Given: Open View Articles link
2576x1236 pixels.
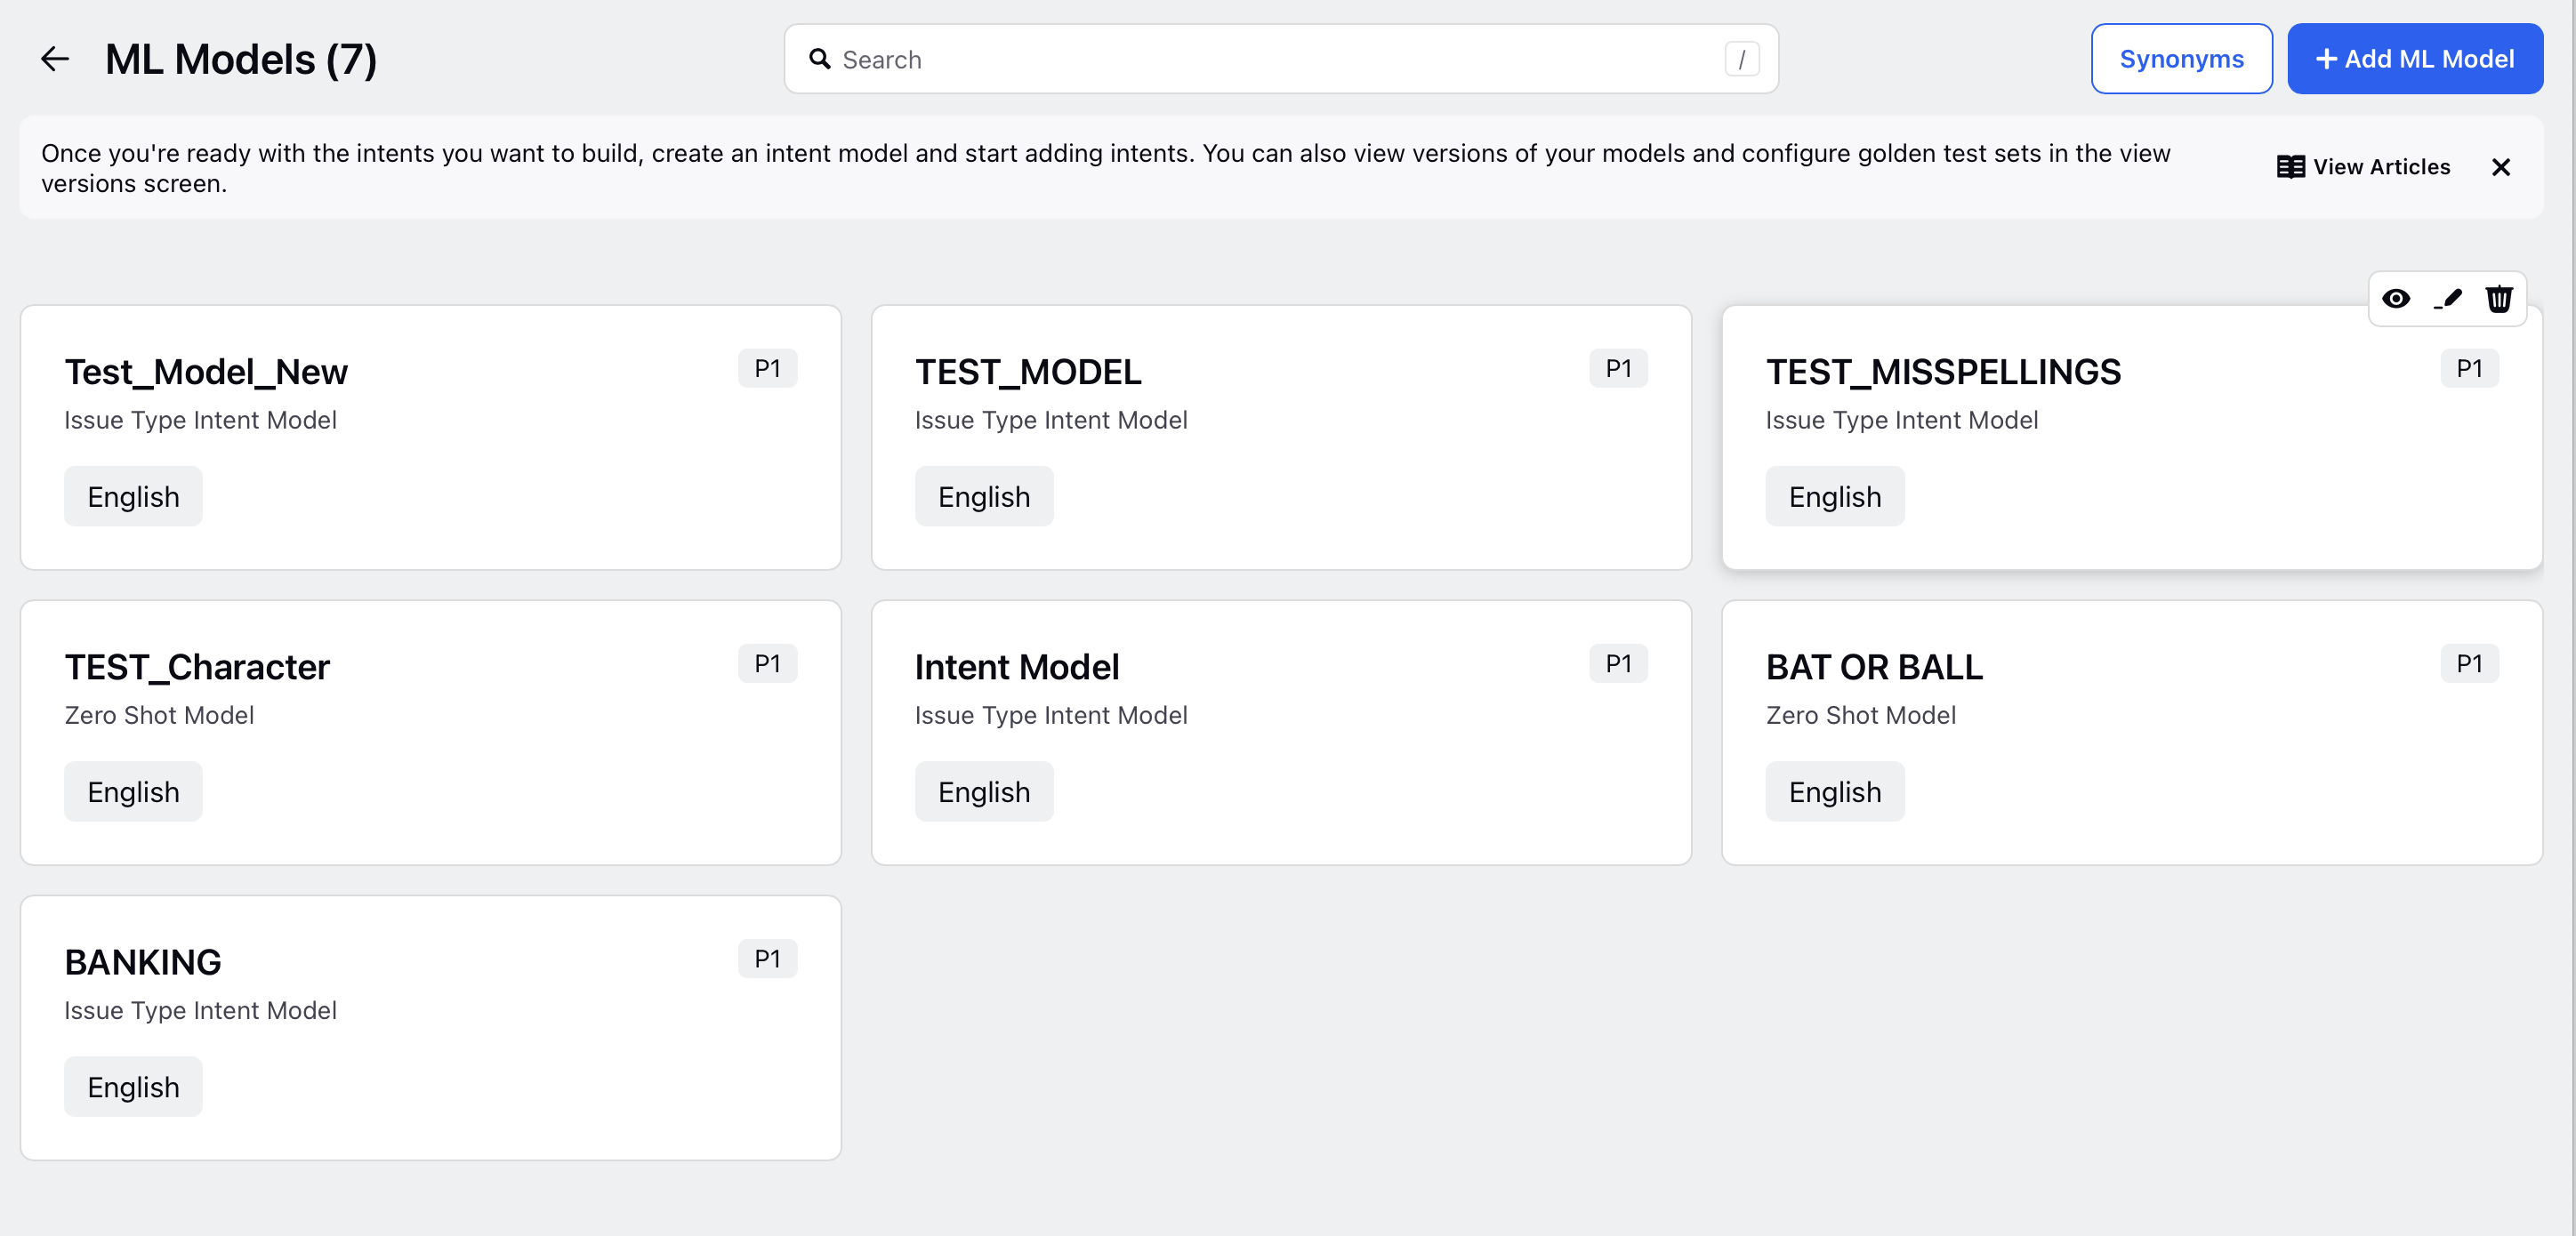Looking at the screenshot, I should click(x=2363, y=167).
